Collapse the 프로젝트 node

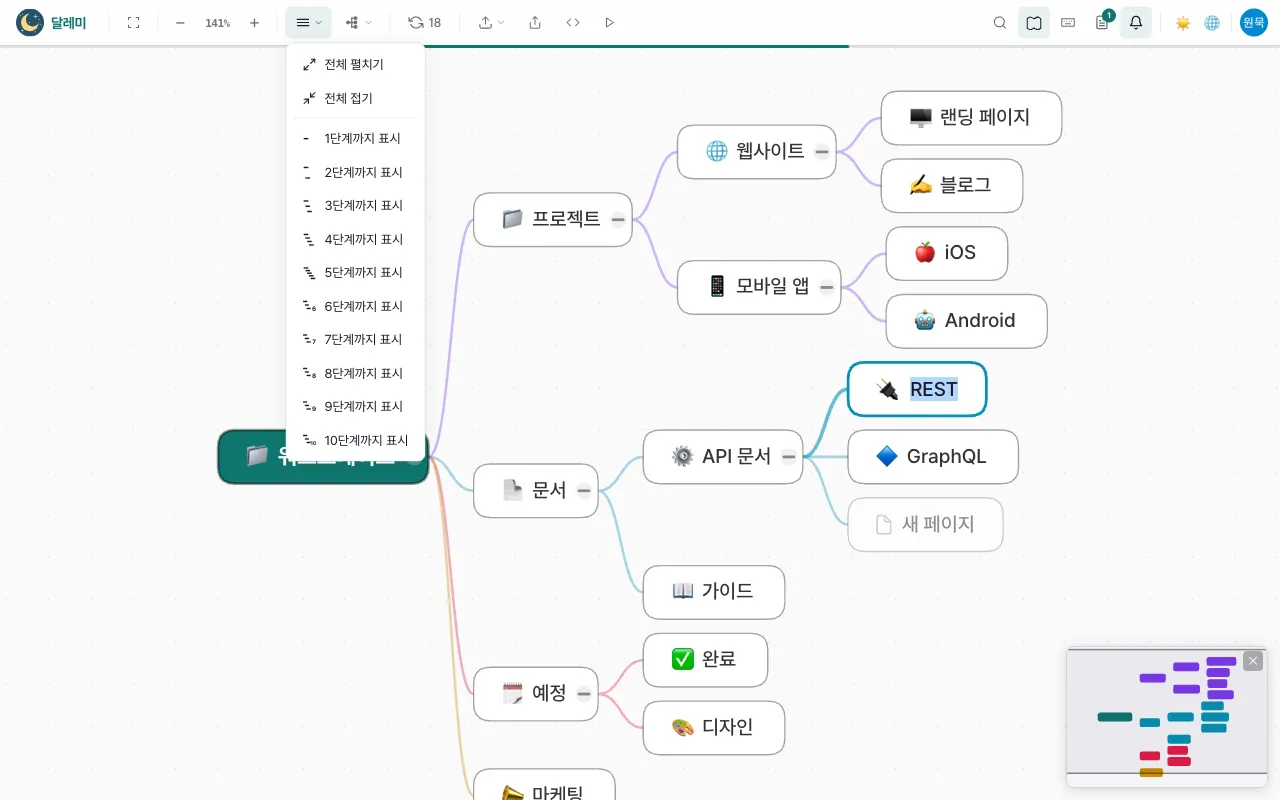coord(618,220)
